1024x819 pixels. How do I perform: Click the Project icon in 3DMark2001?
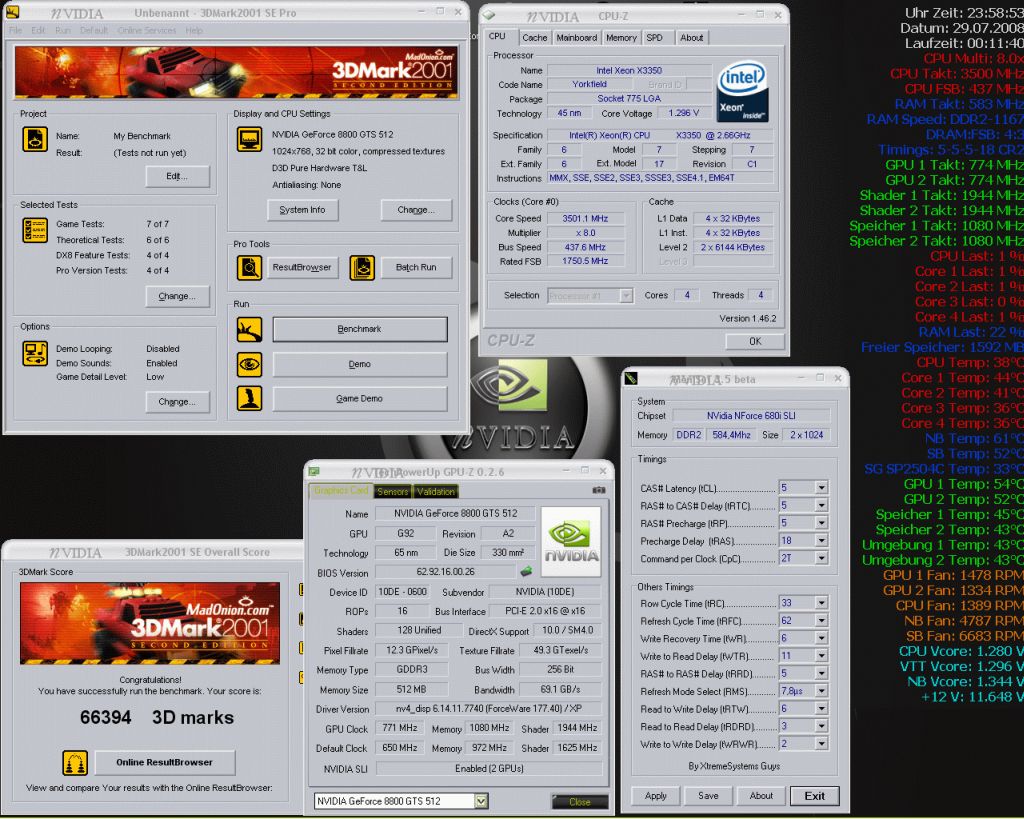[x=35, y=139]
